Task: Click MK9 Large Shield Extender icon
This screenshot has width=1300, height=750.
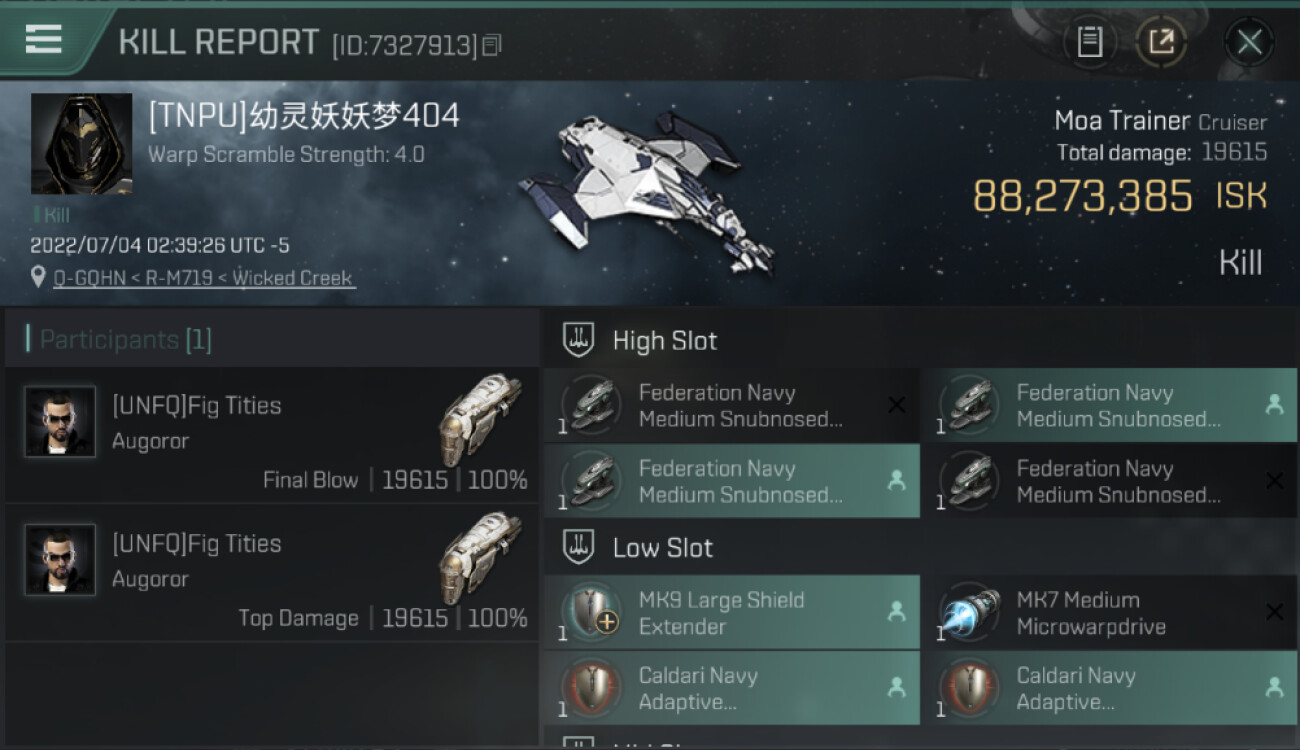Action: [x=592, y=611]
